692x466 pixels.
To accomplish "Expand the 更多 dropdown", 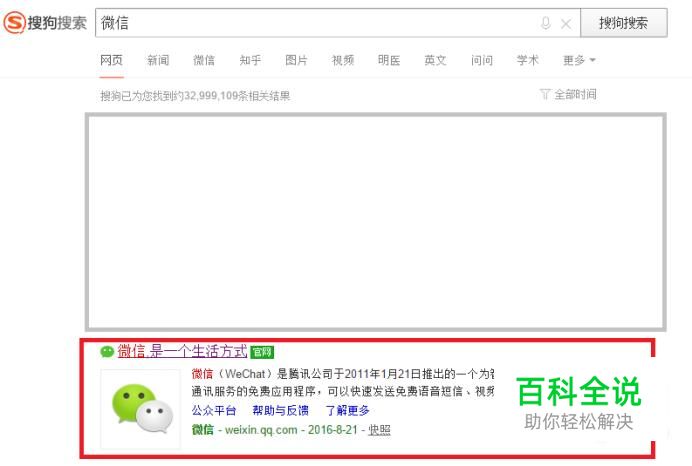I will point(579,60).
